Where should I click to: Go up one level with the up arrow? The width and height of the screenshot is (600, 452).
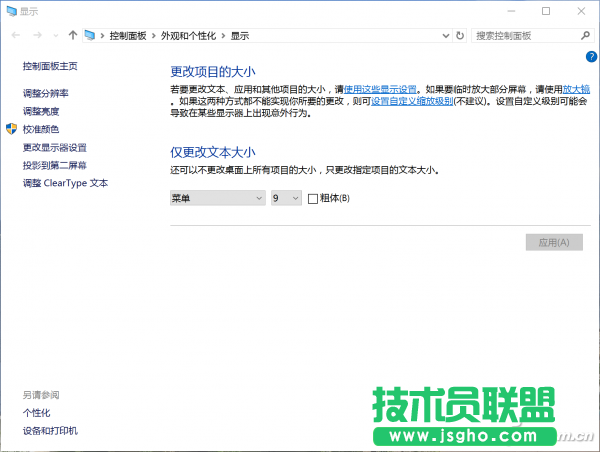[x=71, y=35]
